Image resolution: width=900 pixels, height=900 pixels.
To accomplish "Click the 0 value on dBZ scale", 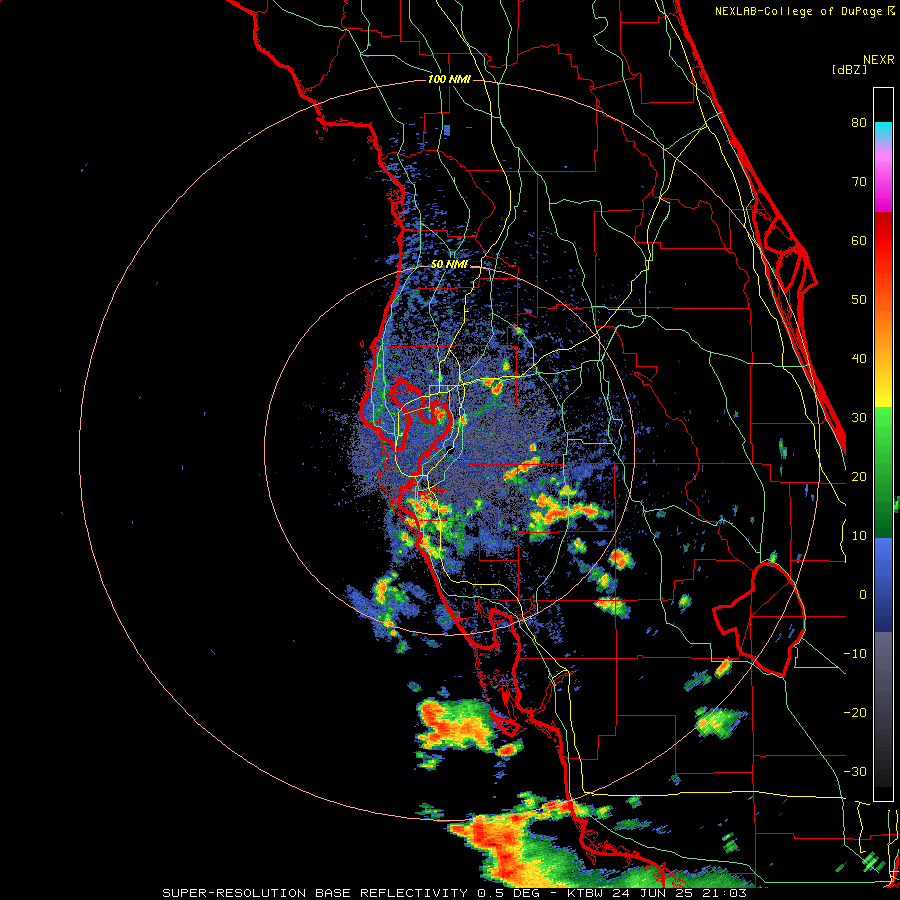I will click(x=863, y=595).
